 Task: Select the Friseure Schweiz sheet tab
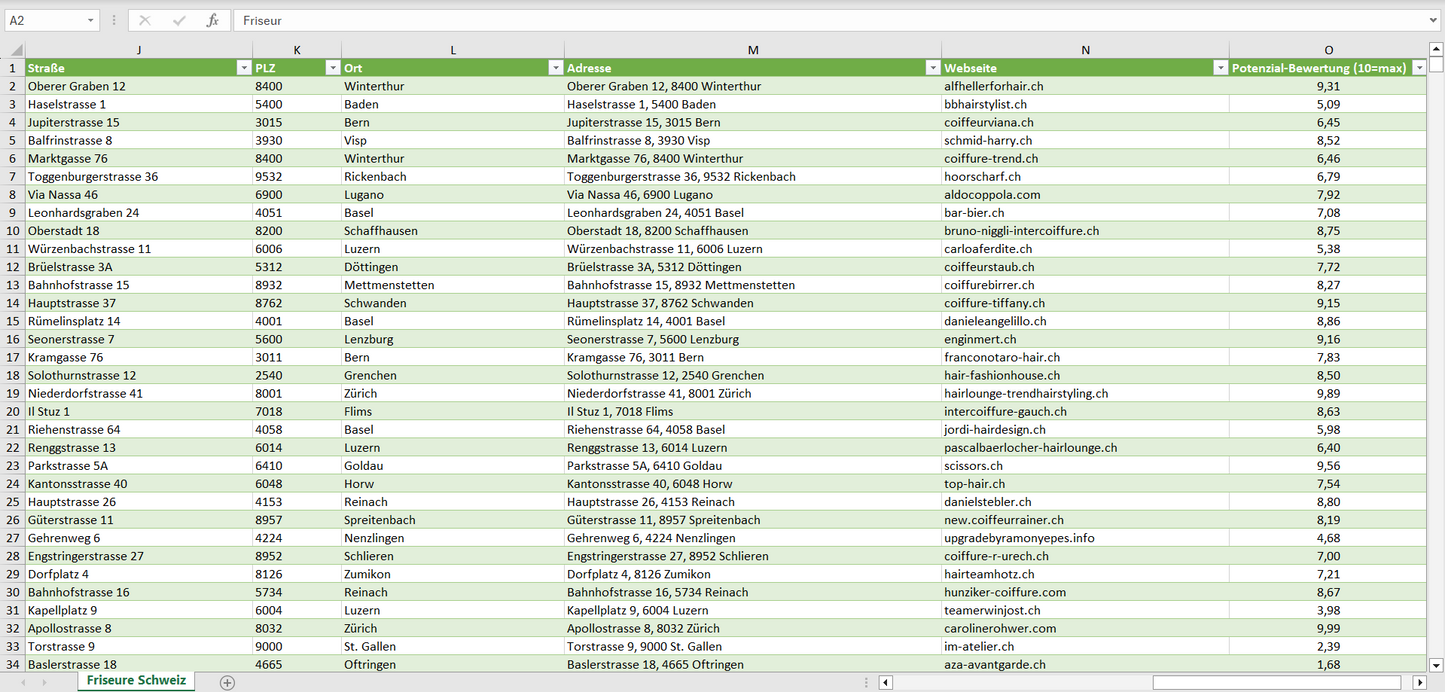(136, 681)
